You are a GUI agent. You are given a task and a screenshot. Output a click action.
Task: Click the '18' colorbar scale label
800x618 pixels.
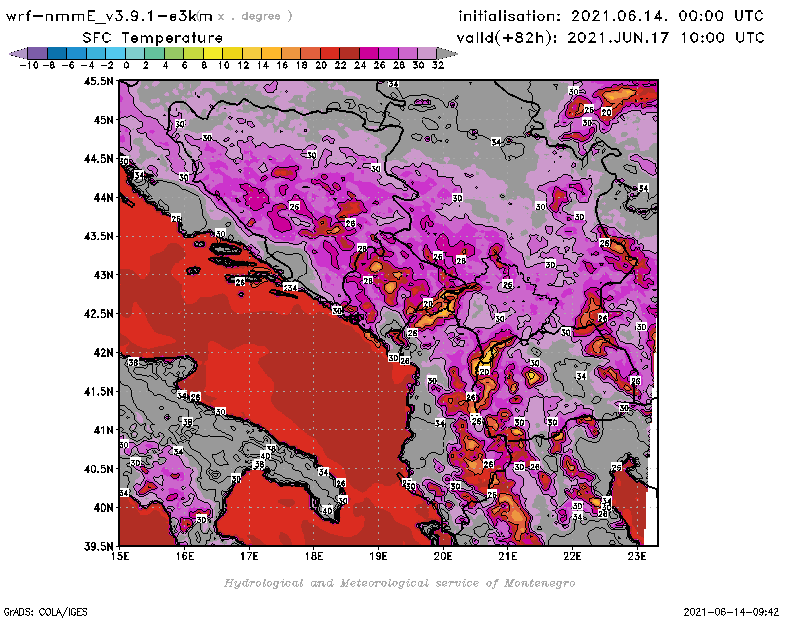click(x=302, y=65)
